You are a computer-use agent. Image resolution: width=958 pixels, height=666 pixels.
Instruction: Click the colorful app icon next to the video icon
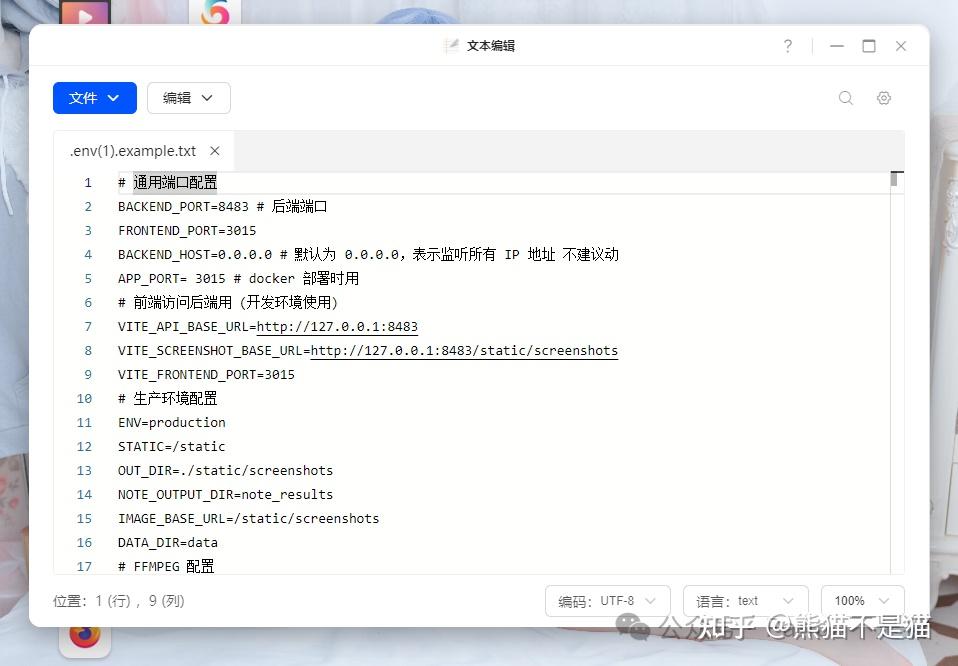pyautogui.click(x=215, y=13)
